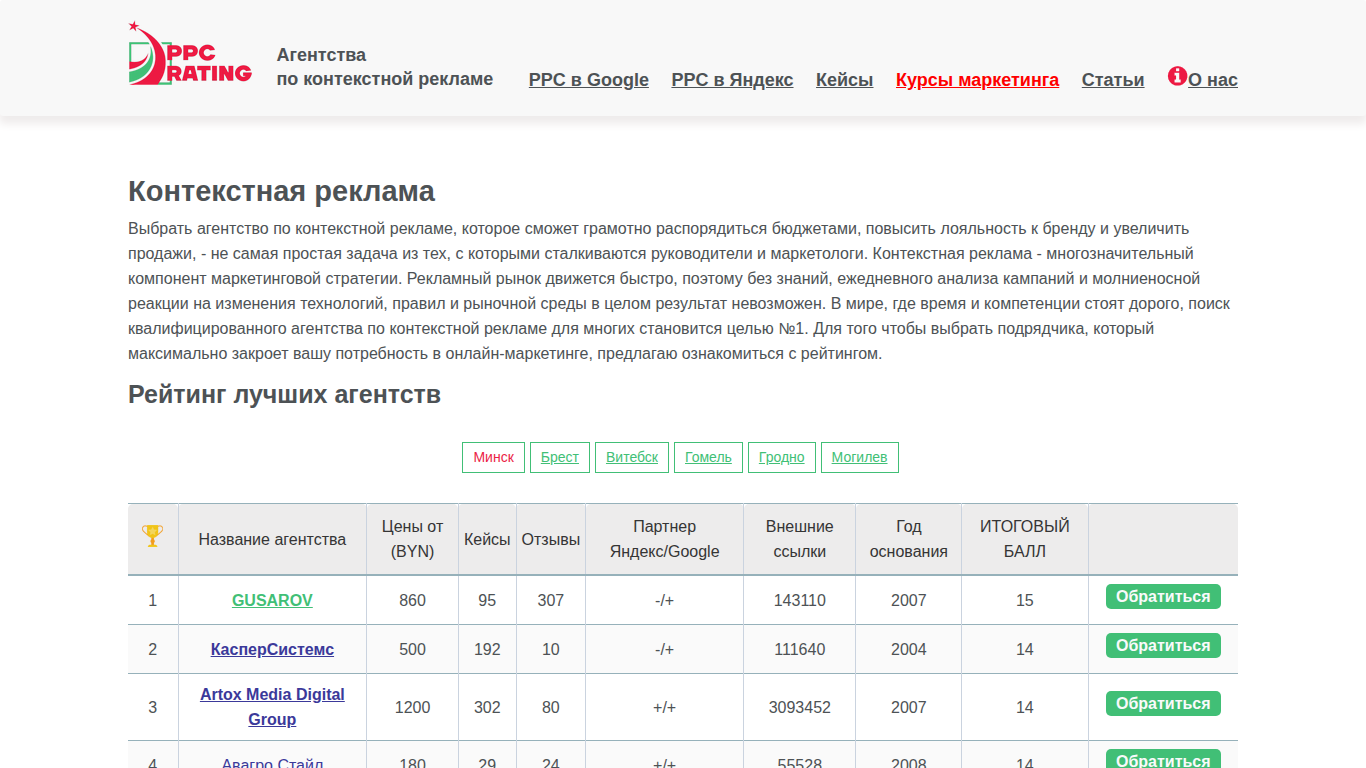The width and height of the screenshot is (1366, 768).
Task: Choose the Могилев city filter
Action: 860,457
